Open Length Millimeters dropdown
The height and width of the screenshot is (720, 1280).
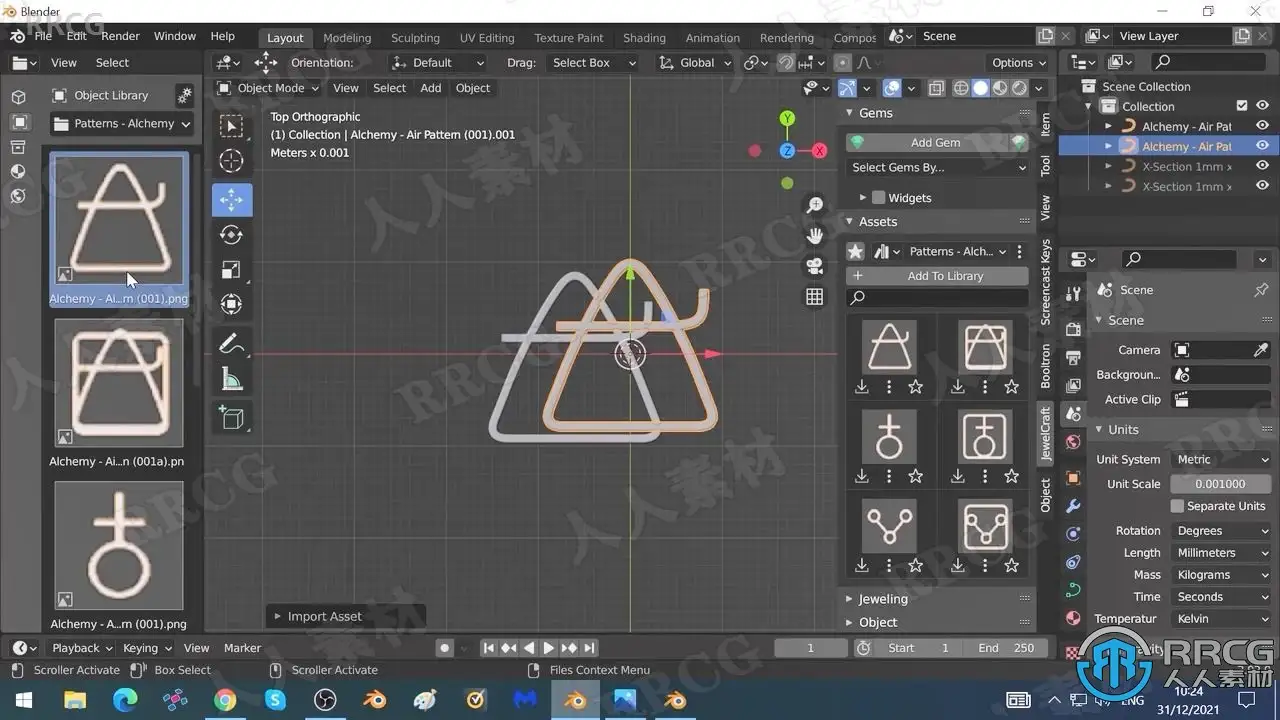[x=1221, y=553]
